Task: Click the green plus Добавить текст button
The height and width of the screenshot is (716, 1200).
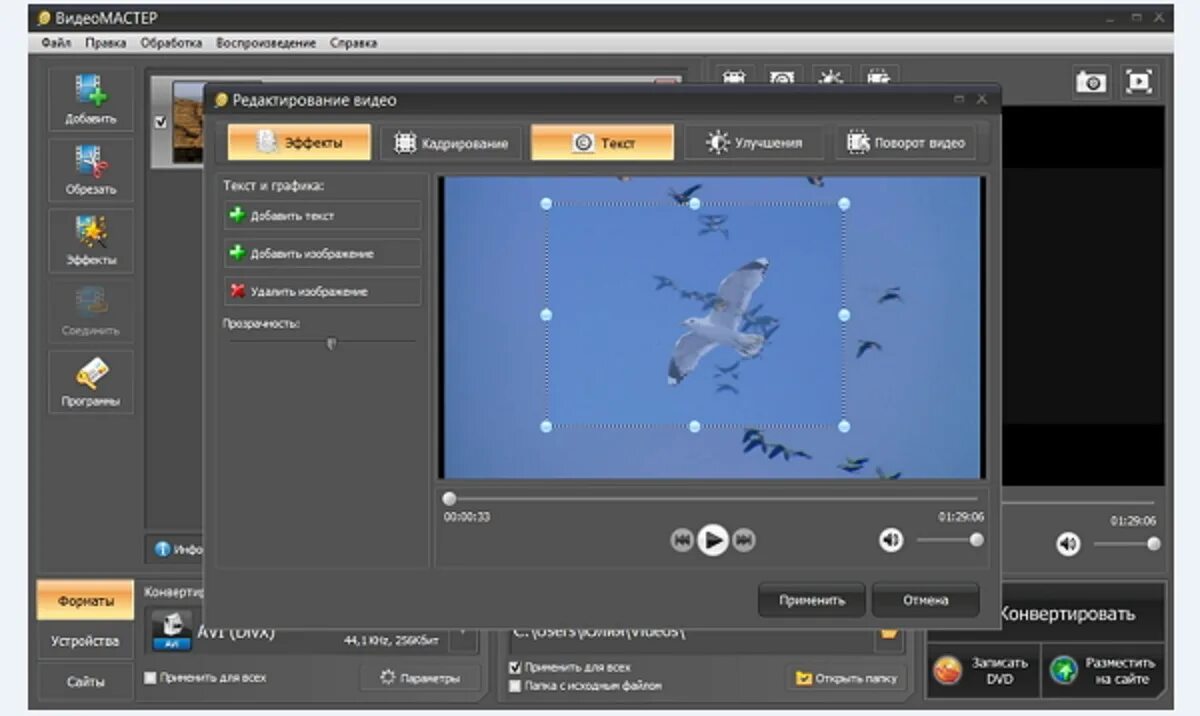Action: click(x=322, y=215)
